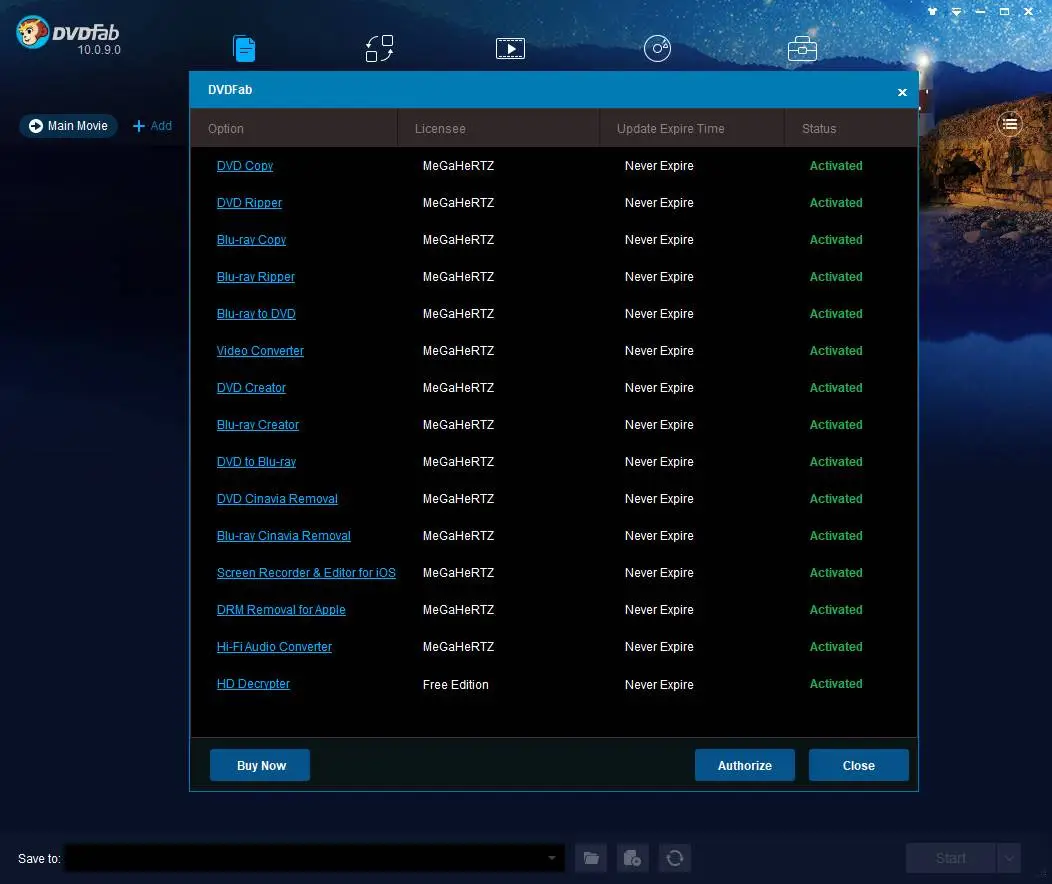Click MeGaHeRTZ licensee in DVD Copy row
Image resolution: width=1052 pixels, height=884 pixels.
(458, 166)
